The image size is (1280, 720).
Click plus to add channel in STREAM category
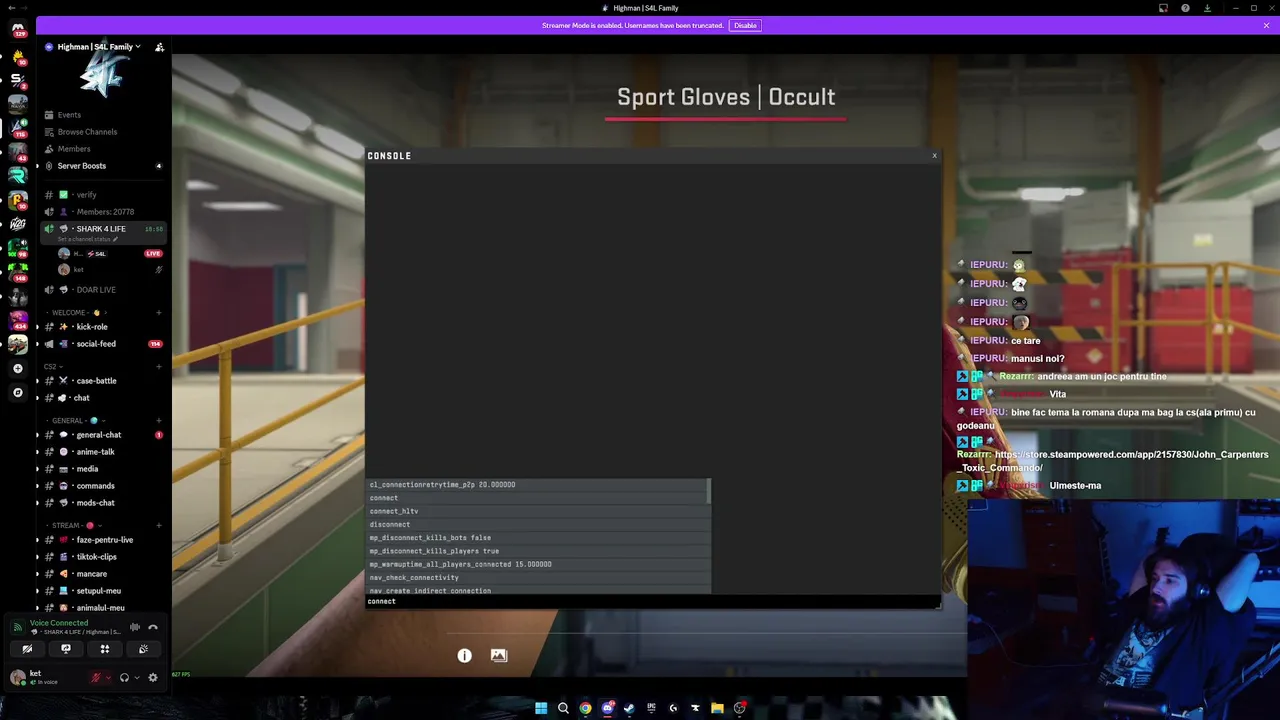coord(159,526)
